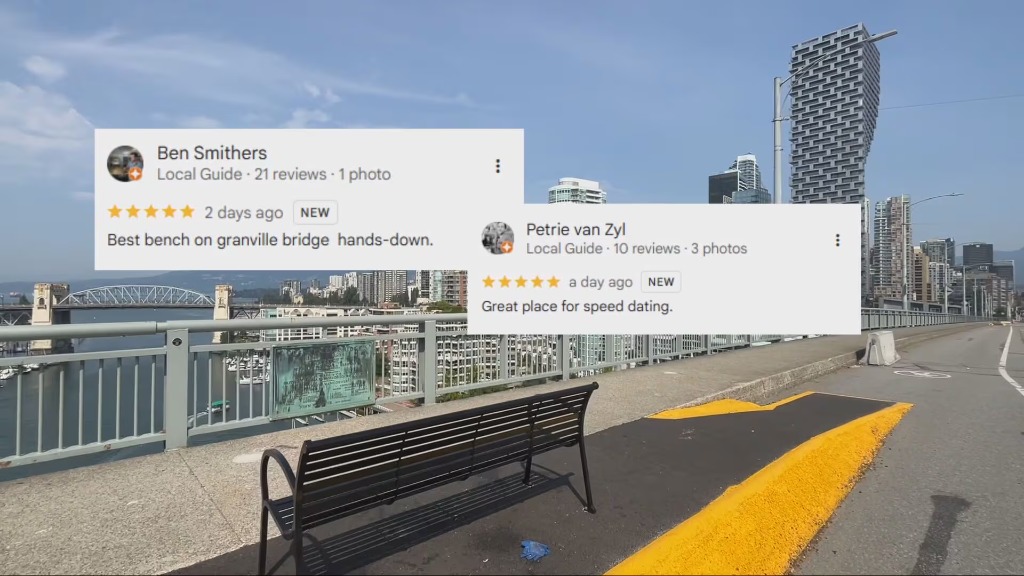Screen dimensions: 1024x576
Task: Click the Local Guide badge on Ben Smithers' avatar
Action: (x=135, y=174)
